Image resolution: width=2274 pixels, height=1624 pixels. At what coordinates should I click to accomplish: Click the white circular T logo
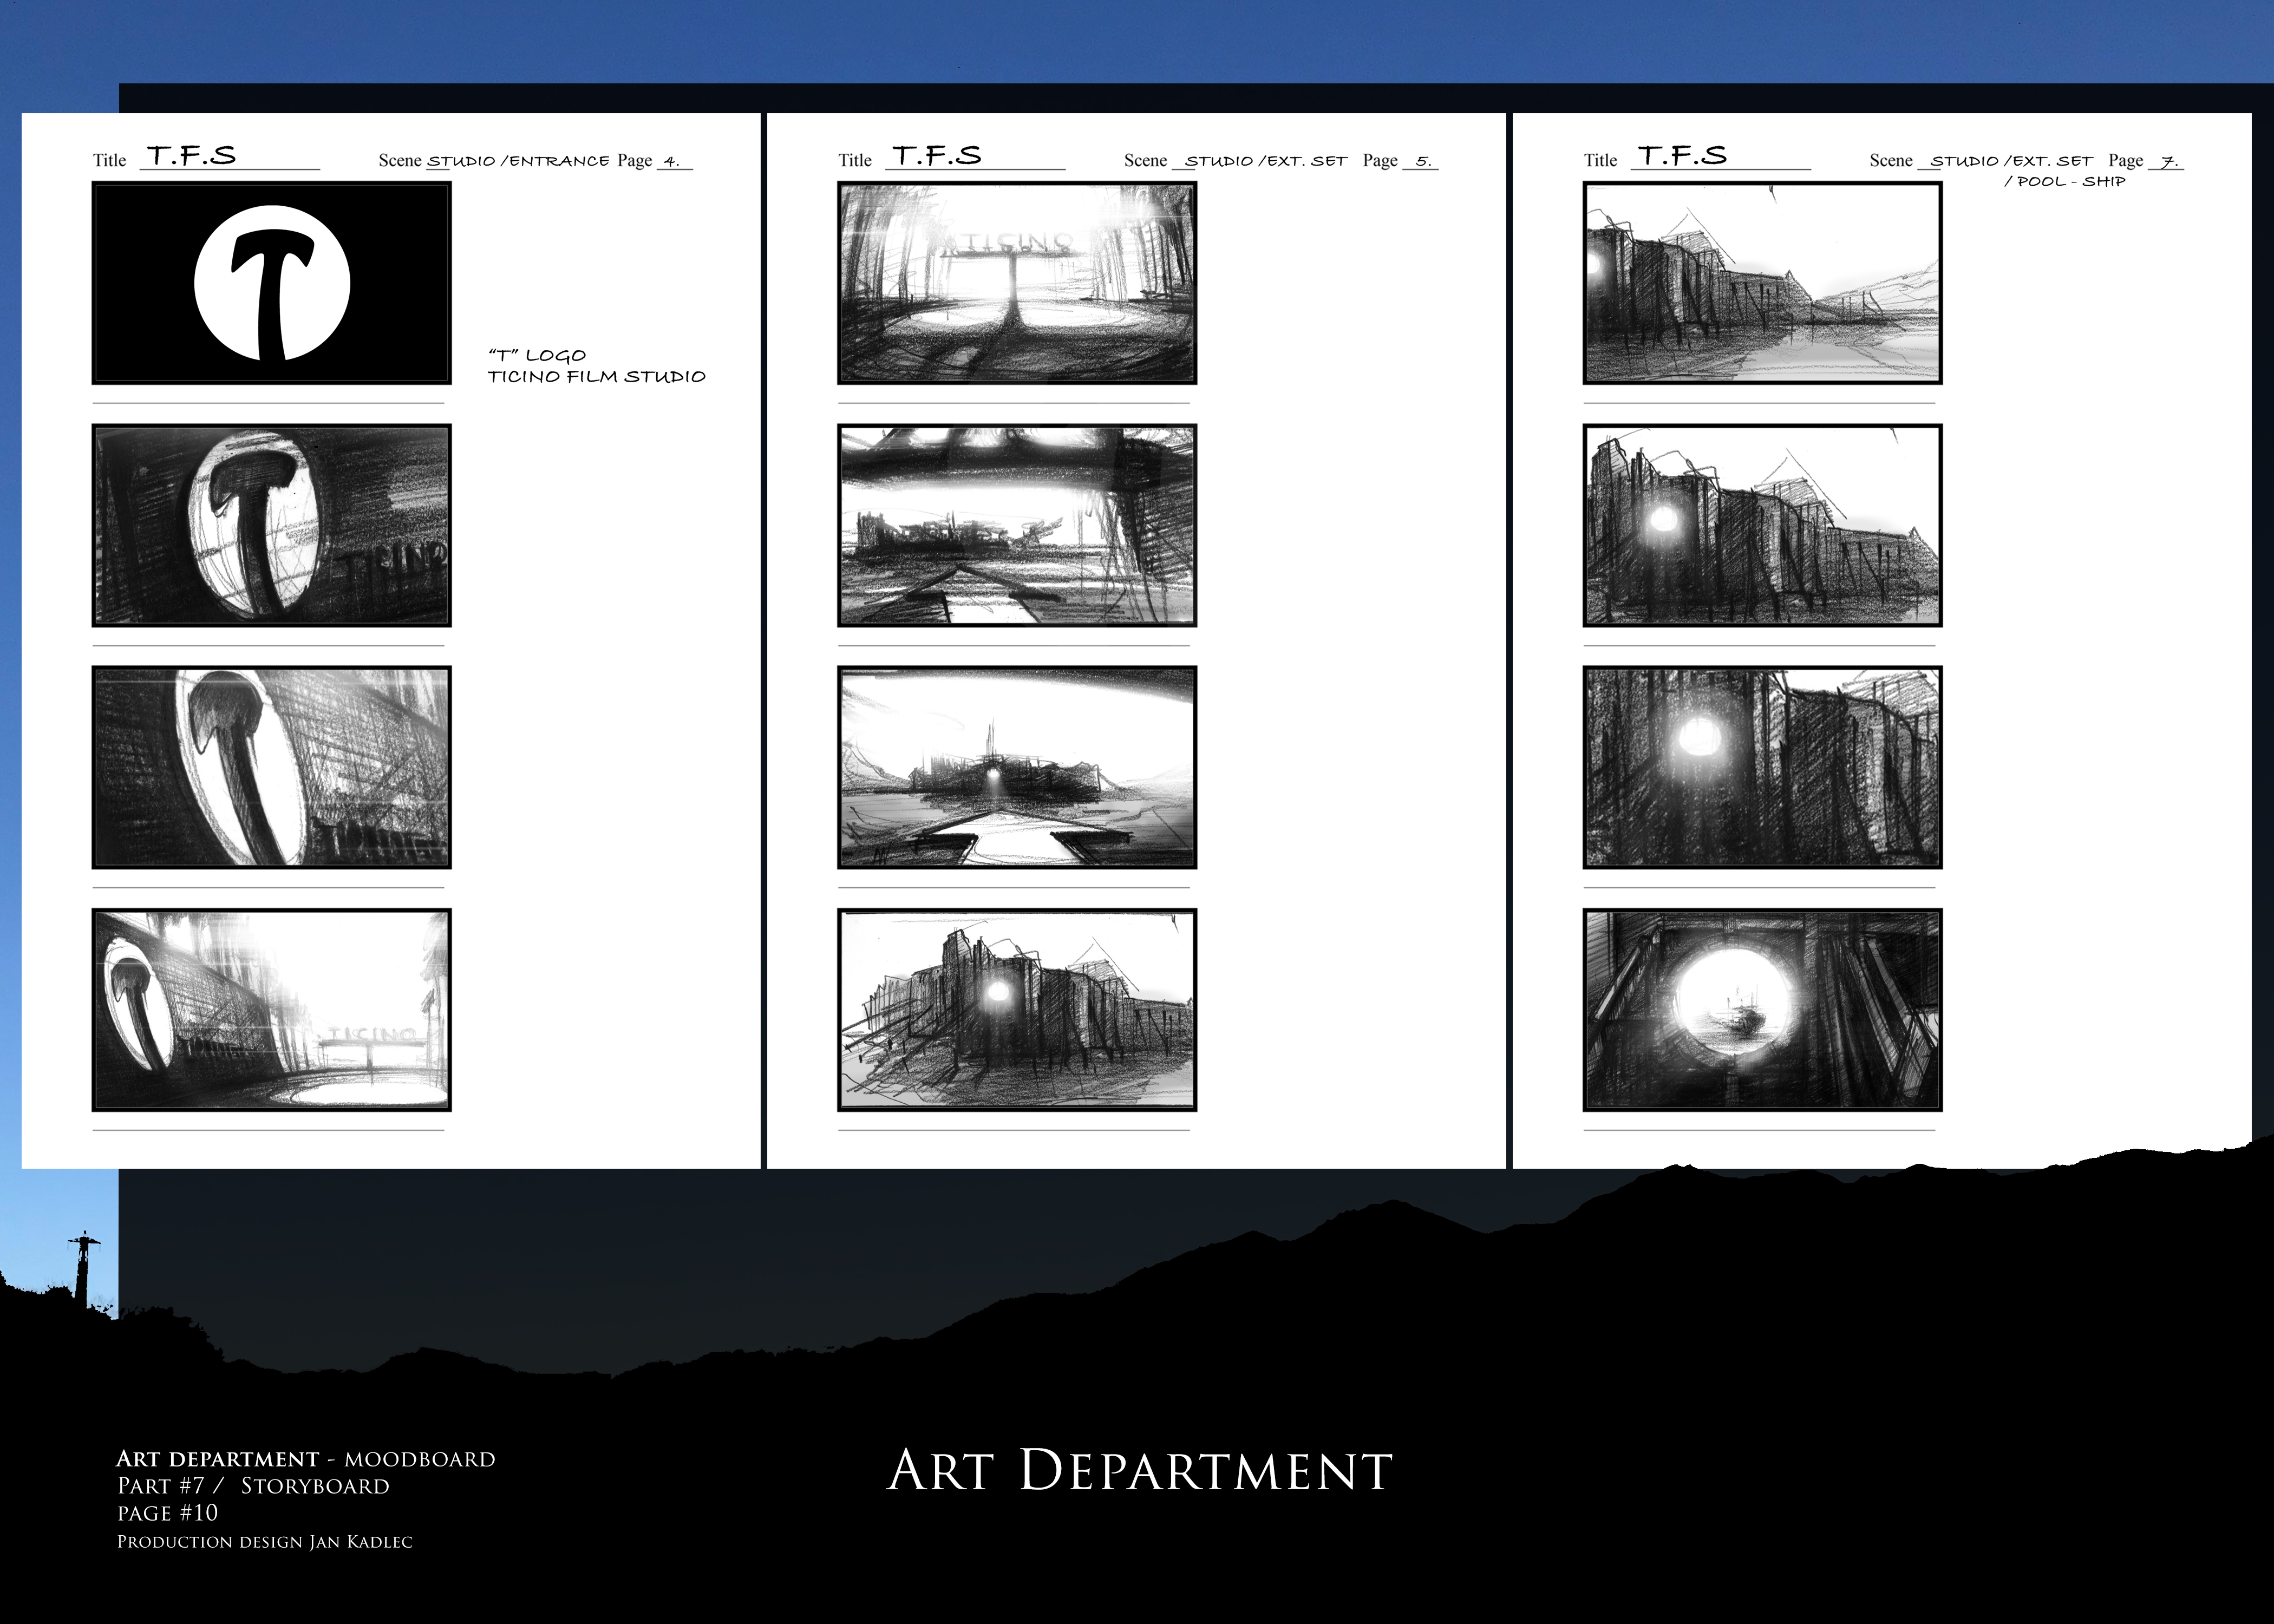pyautogui.click(x=272, y=283)
